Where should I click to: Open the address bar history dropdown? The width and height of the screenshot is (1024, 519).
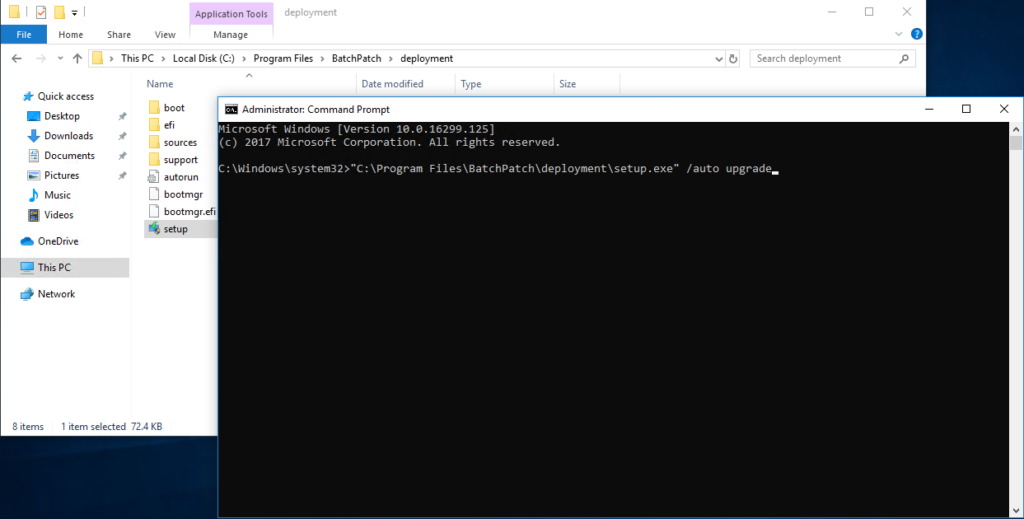(718, 59)
